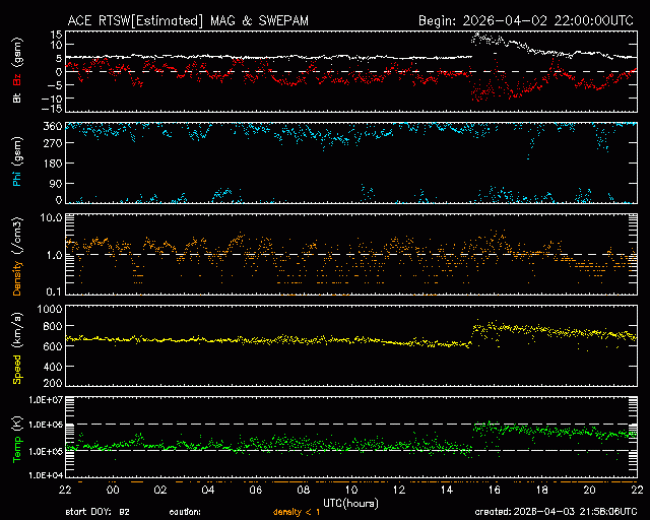Screen dimensions: 650x520
Task: Click the "200" tick on the Speed axis
Action: point(53,383)
